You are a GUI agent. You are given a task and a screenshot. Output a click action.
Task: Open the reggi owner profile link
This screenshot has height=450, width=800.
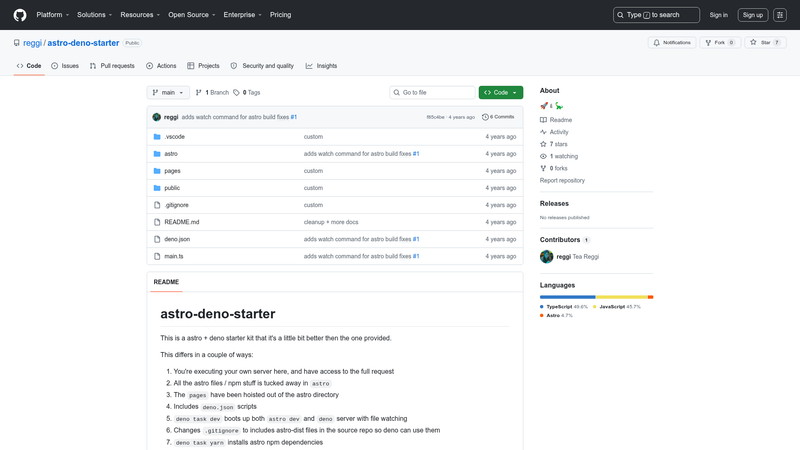pos(32,43)
